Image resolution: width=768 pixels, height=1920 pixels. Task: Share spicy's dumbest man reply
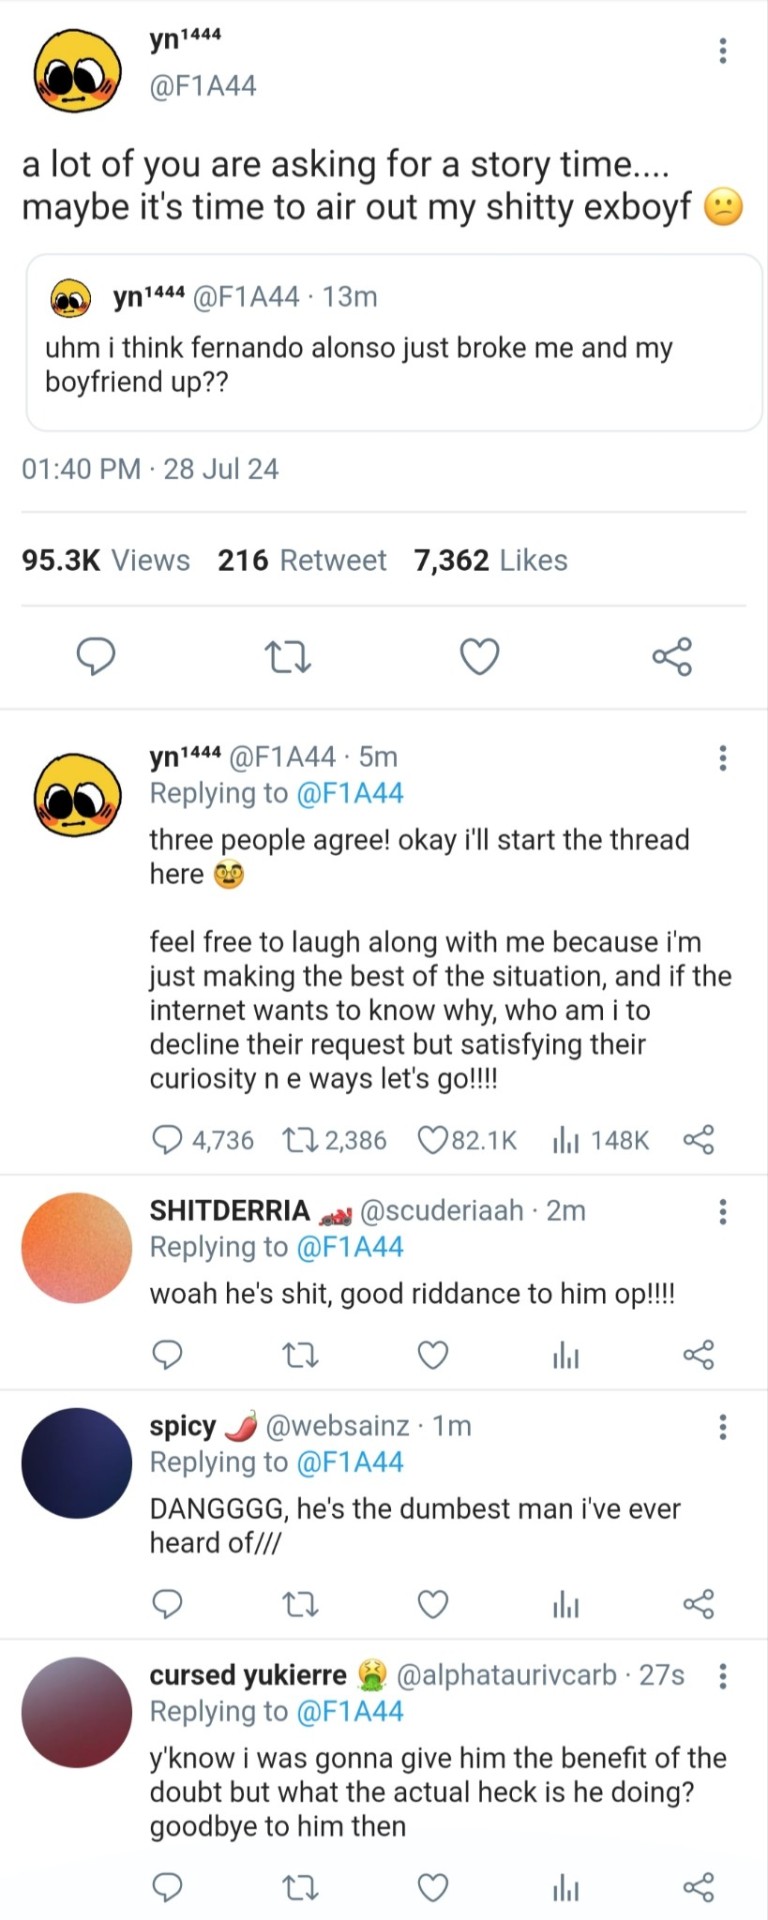[698, 1604]
